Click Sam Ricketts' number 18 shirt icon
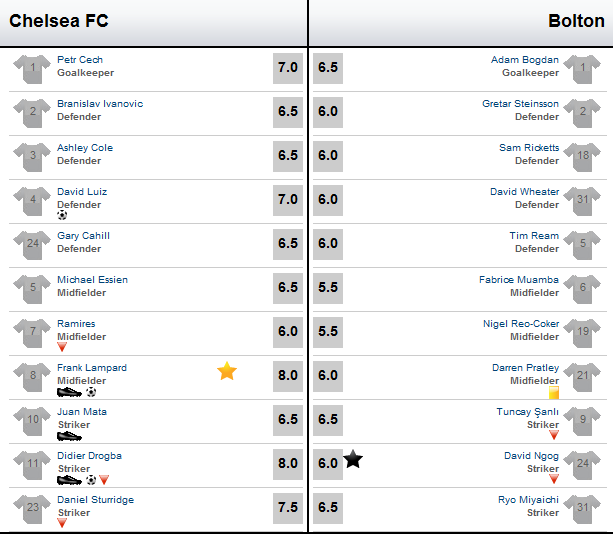Viewport: 613px width, 534px height. tap(583, 157)
